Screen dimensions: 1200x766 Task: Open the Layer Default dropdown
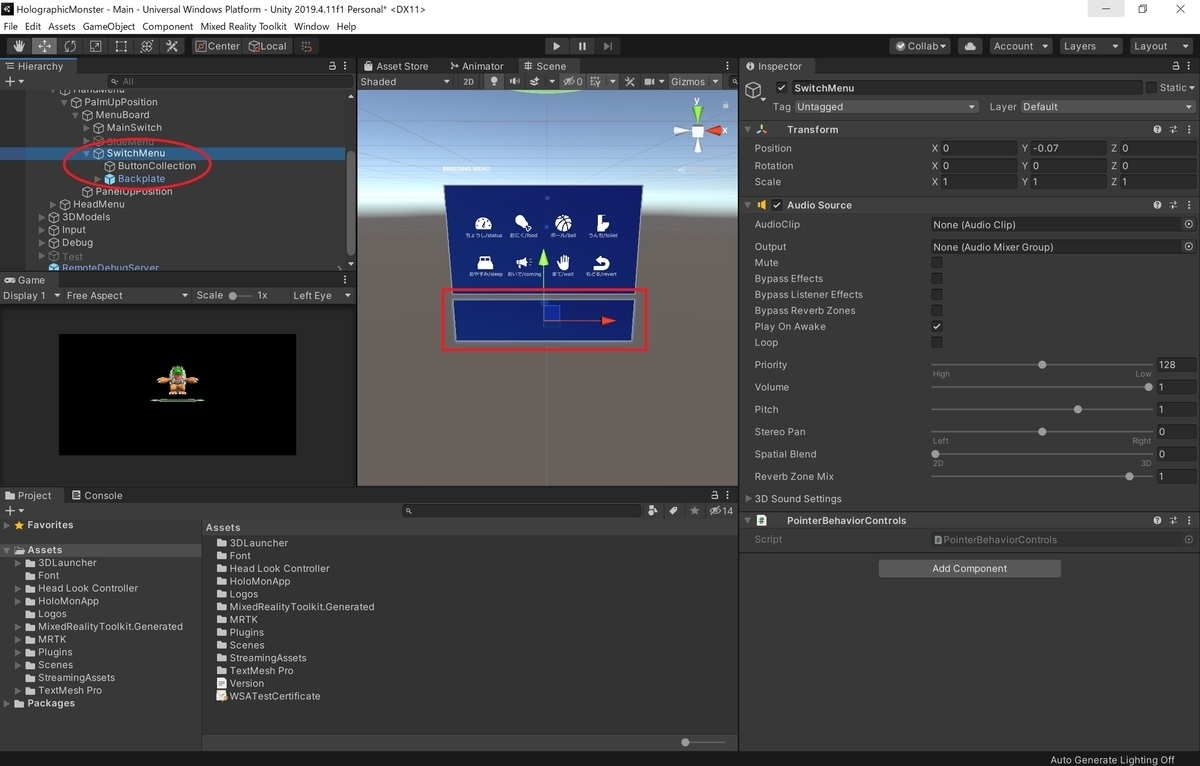(1108, 107)
